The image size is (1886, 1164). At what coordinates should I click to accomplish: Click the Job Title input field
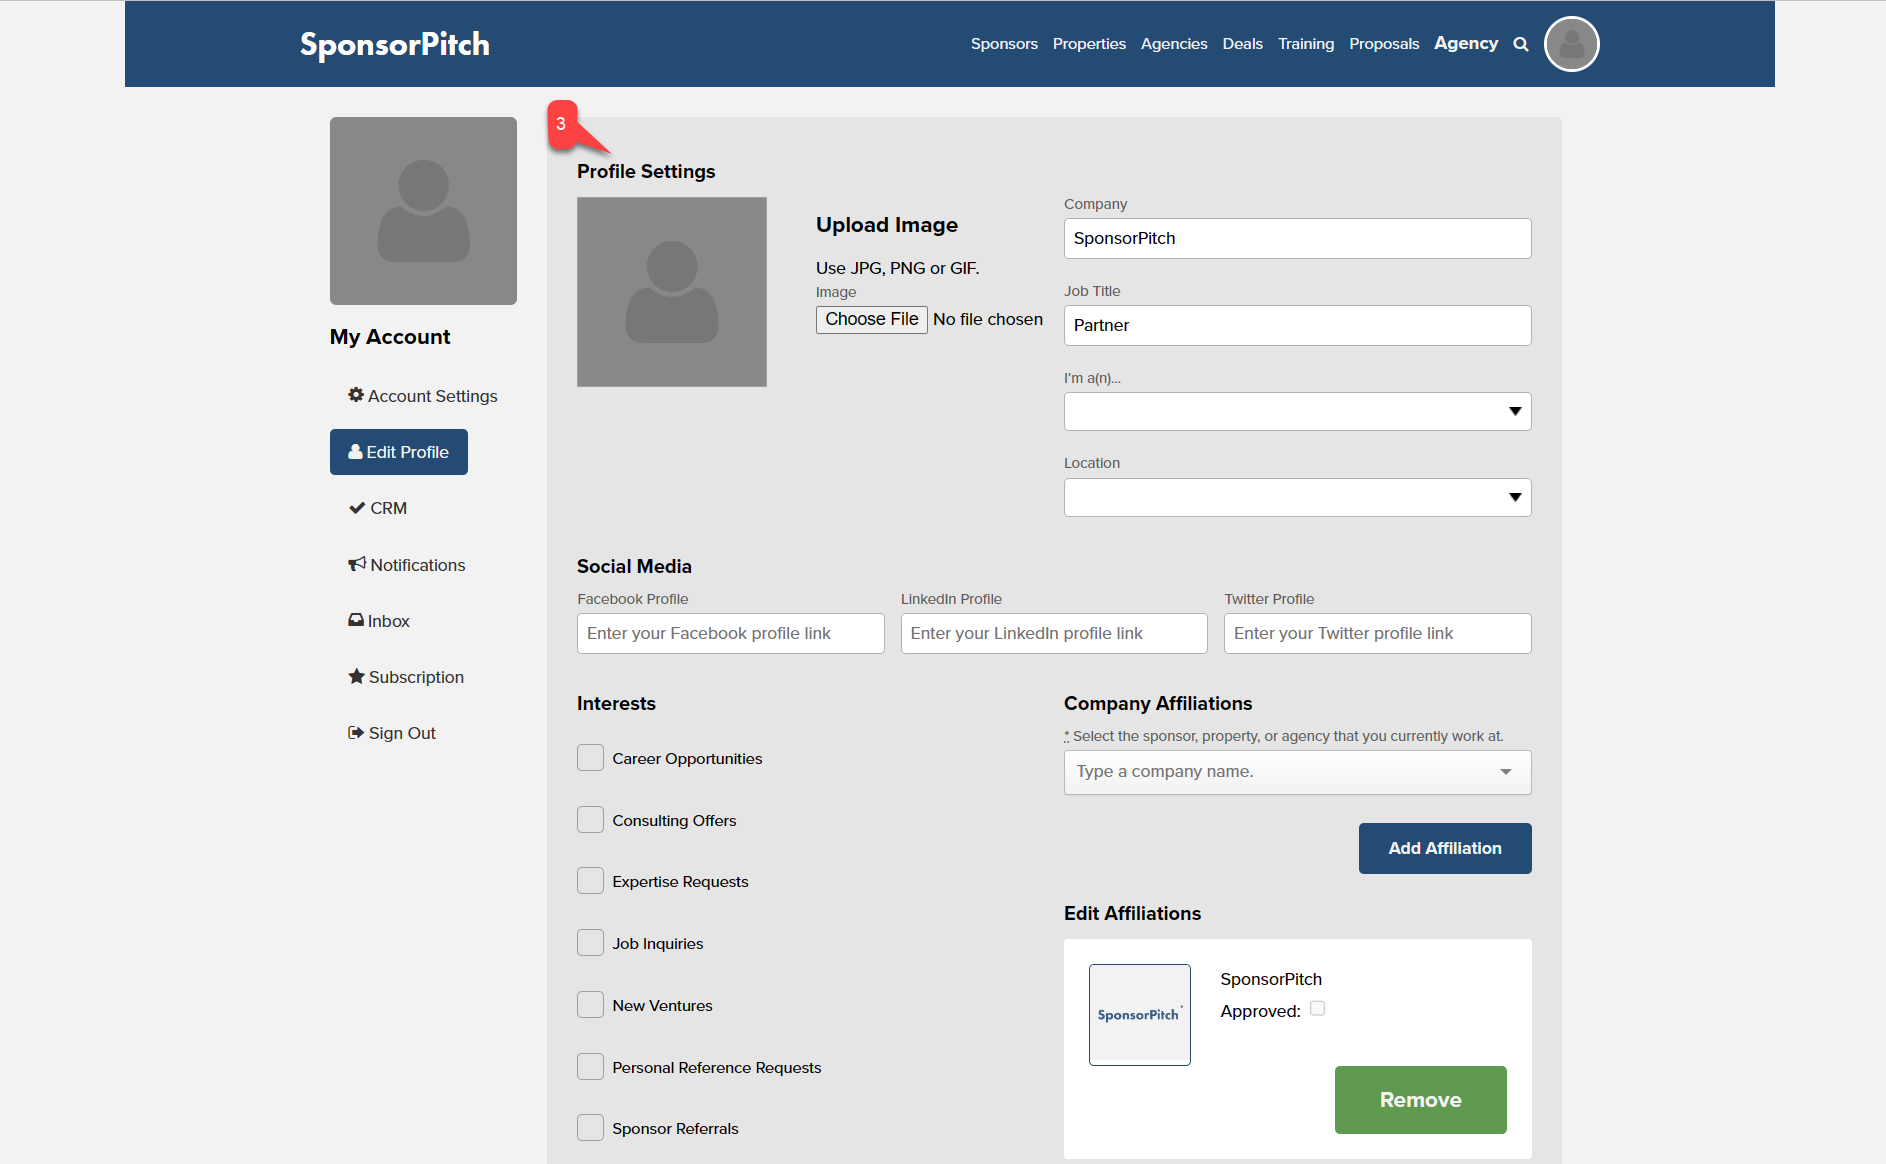click(x=1297, y=325)
